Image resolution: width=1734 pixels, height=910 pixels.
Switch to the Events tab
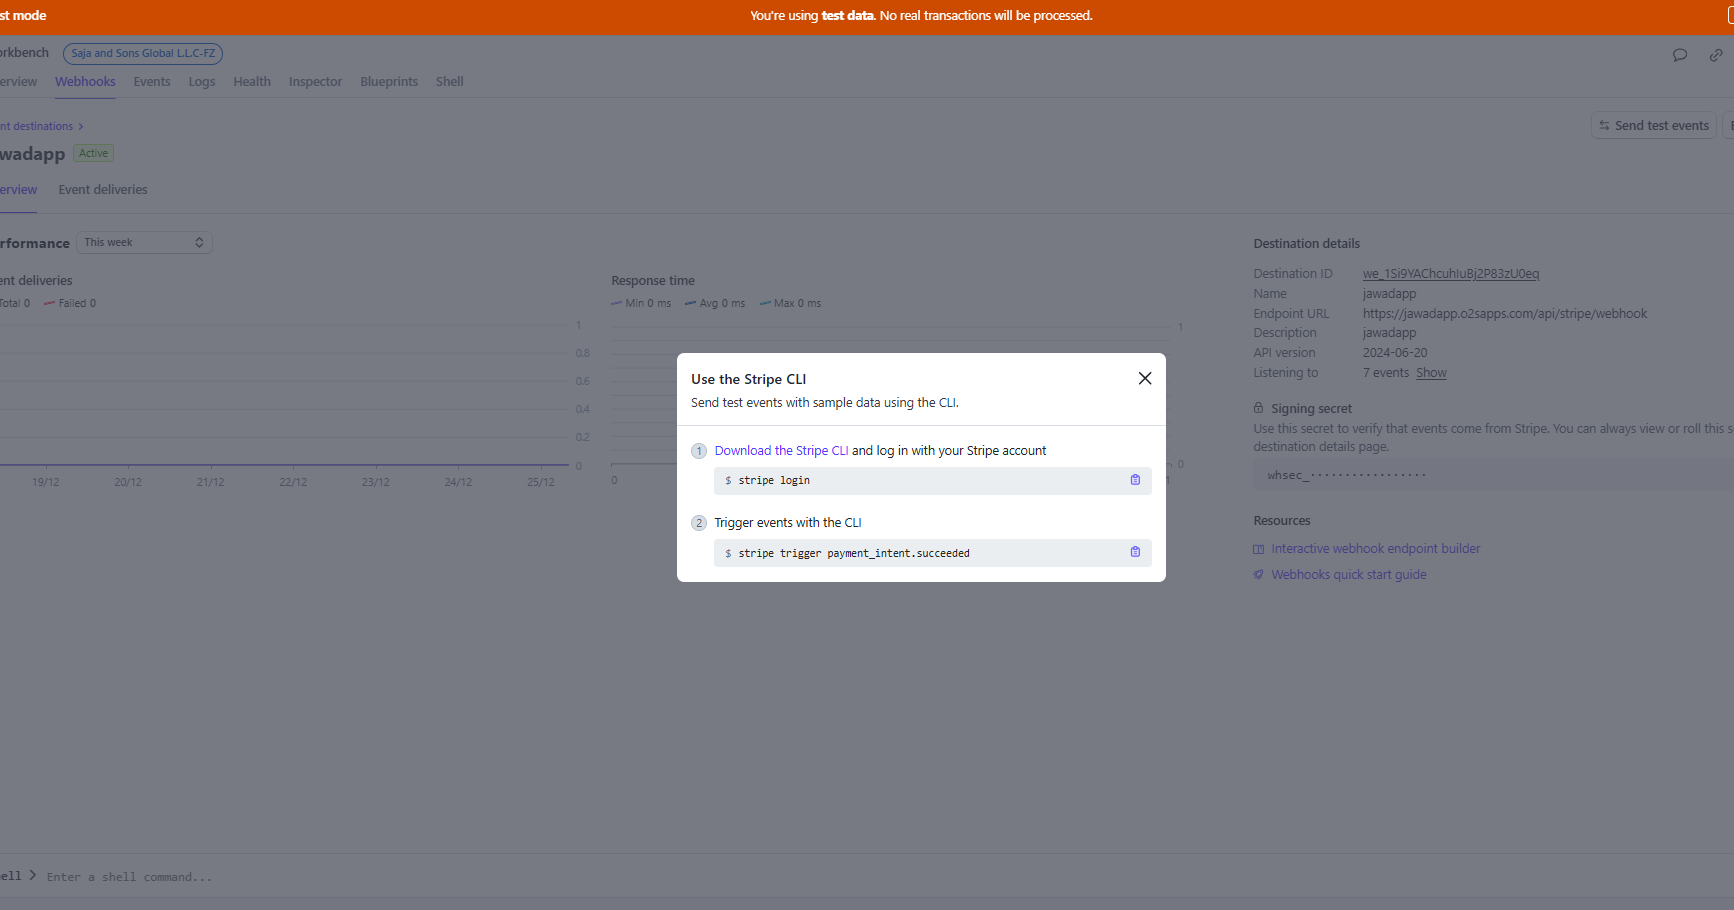pyautogui.click(x=152, y=82)
